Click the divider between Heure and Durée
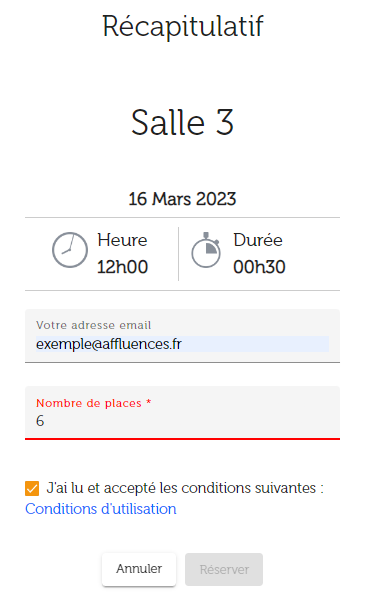This screenshot has width=367, height=607. click(x=178, y=254)
